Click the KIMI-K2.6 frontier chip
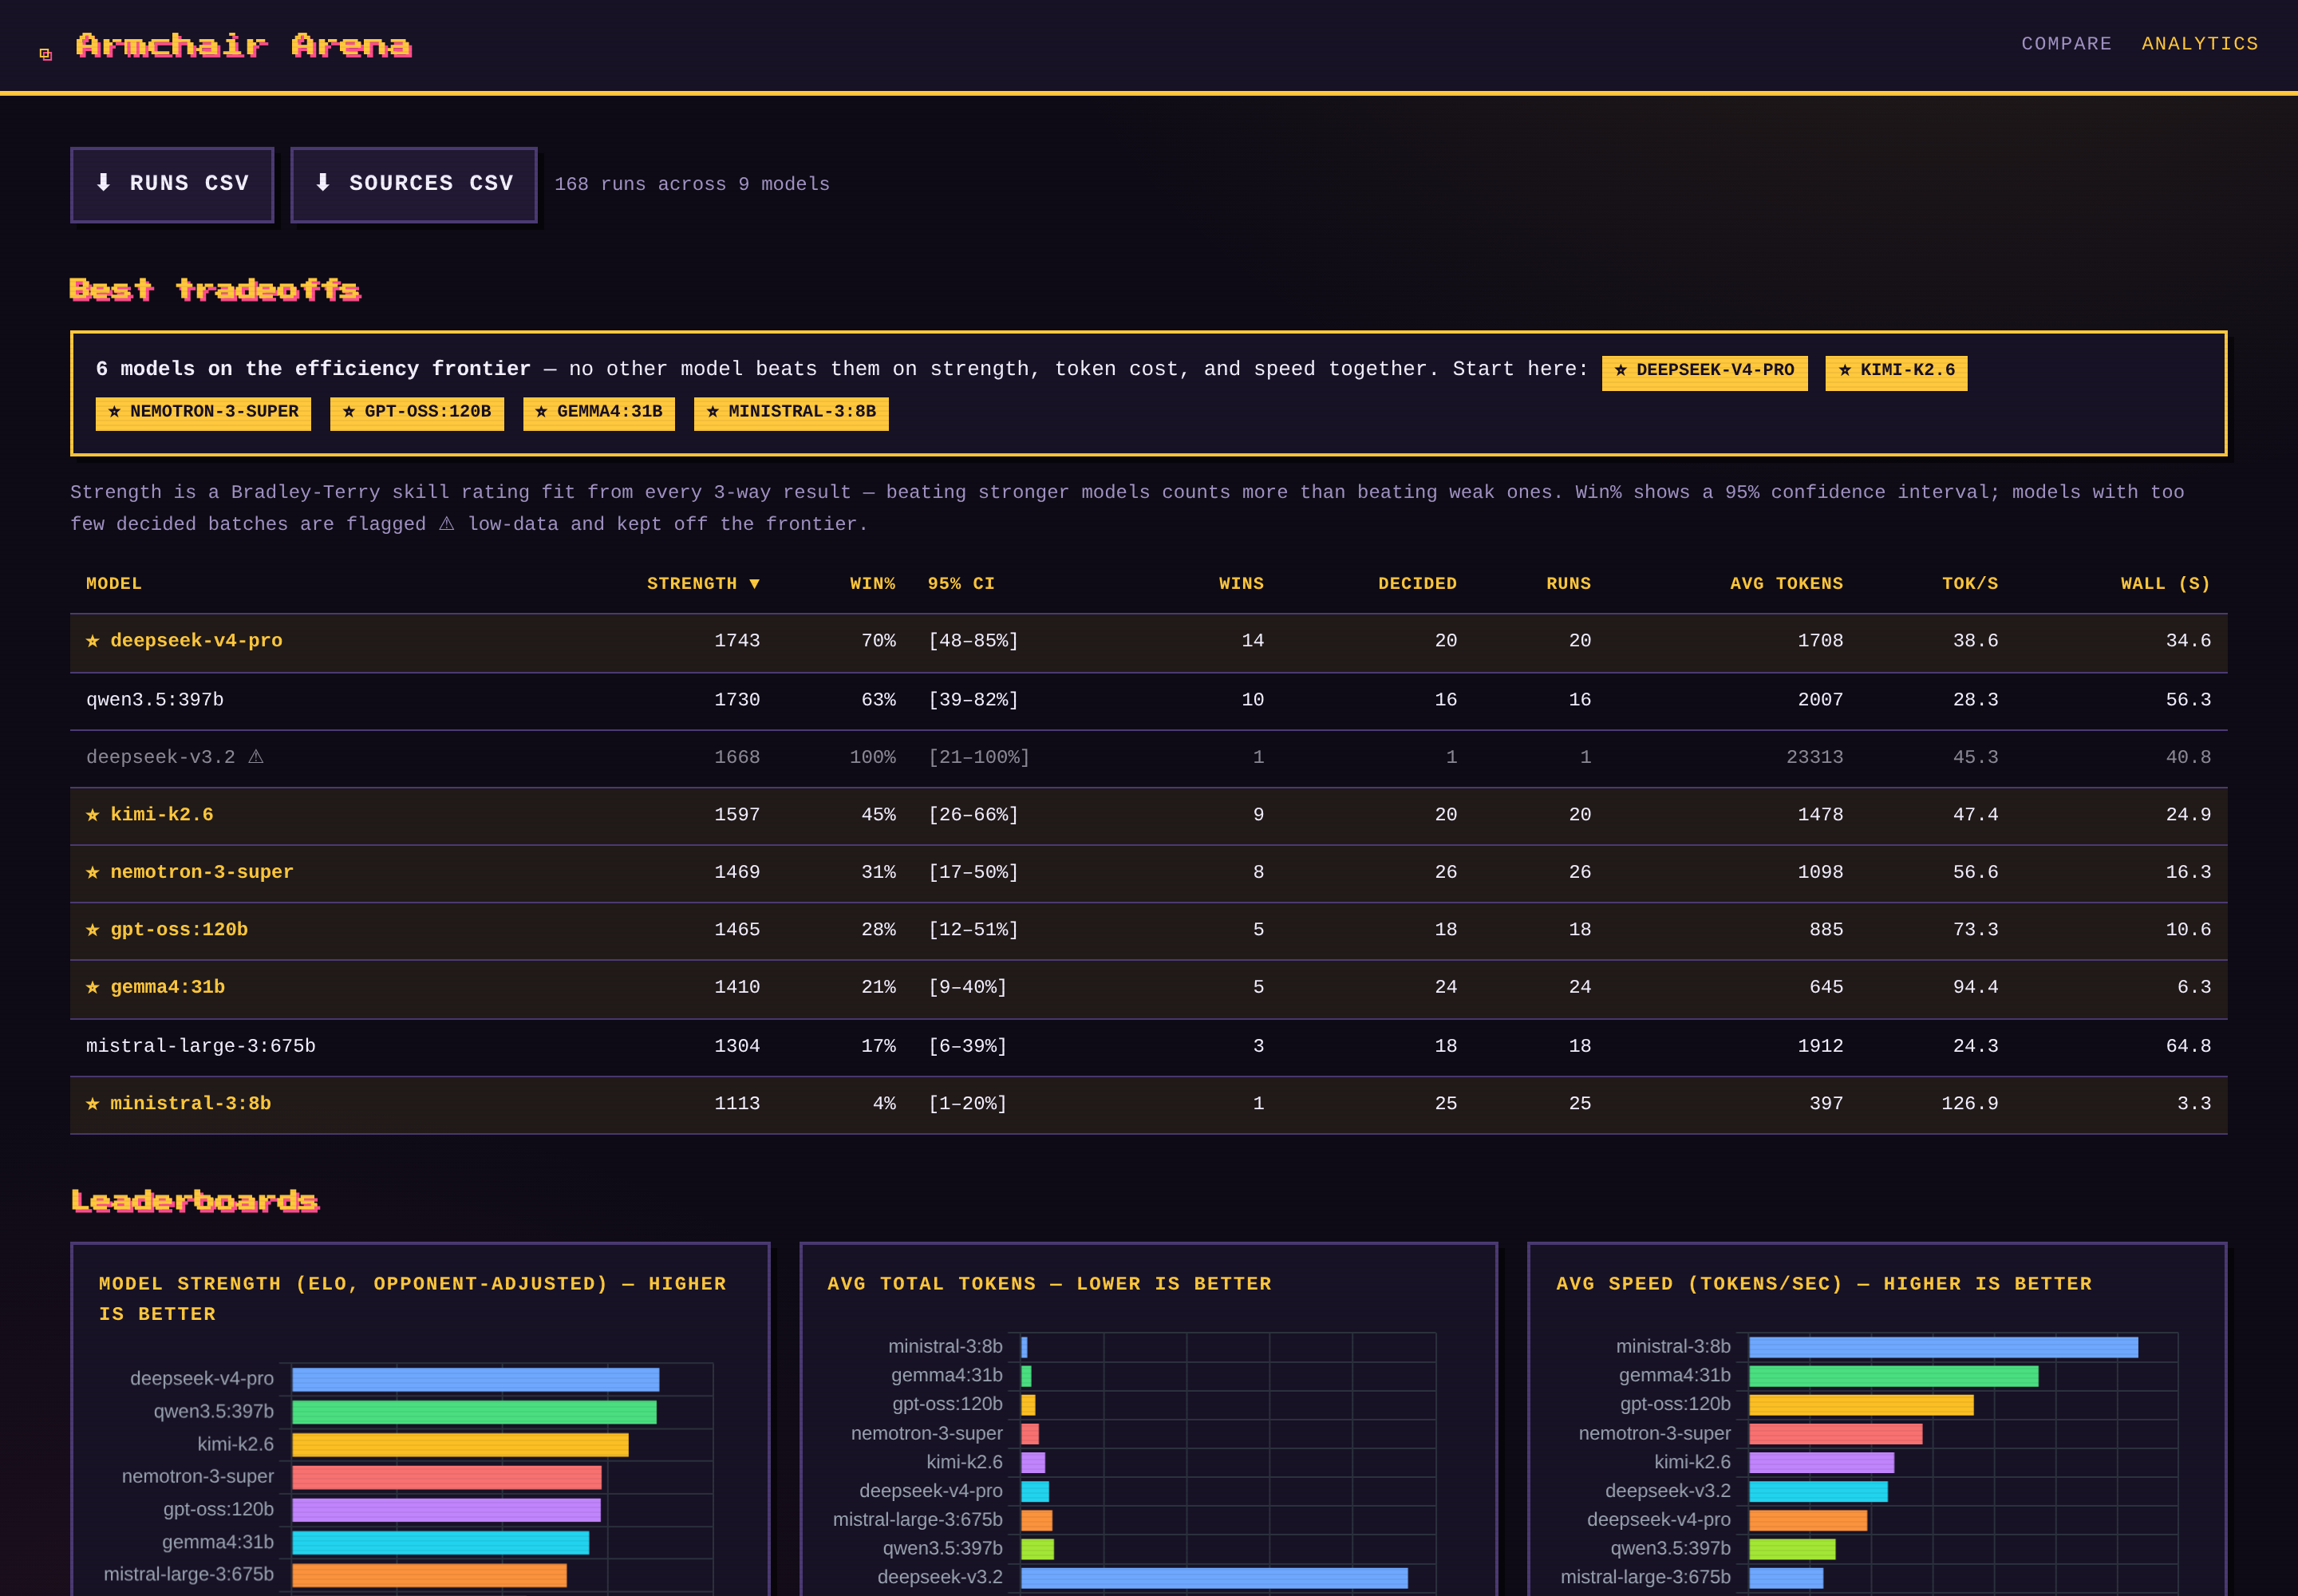This screenshot has height=1596, width=2298. point(1896,371)
